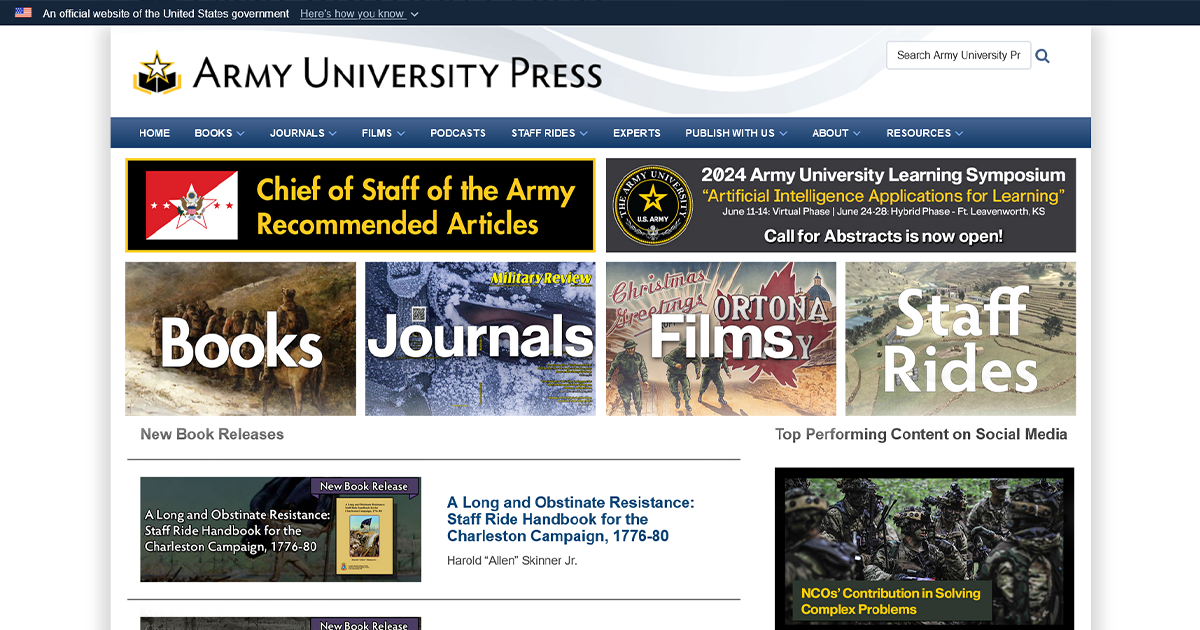
Task: Click the Army University Press title text logo
Action: pos(398,74)
